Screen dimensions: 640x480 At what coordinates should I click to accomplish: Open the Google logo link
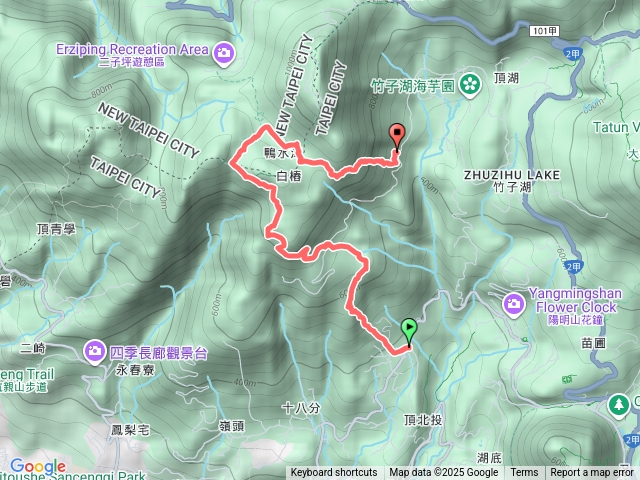[x=38, y=467]
